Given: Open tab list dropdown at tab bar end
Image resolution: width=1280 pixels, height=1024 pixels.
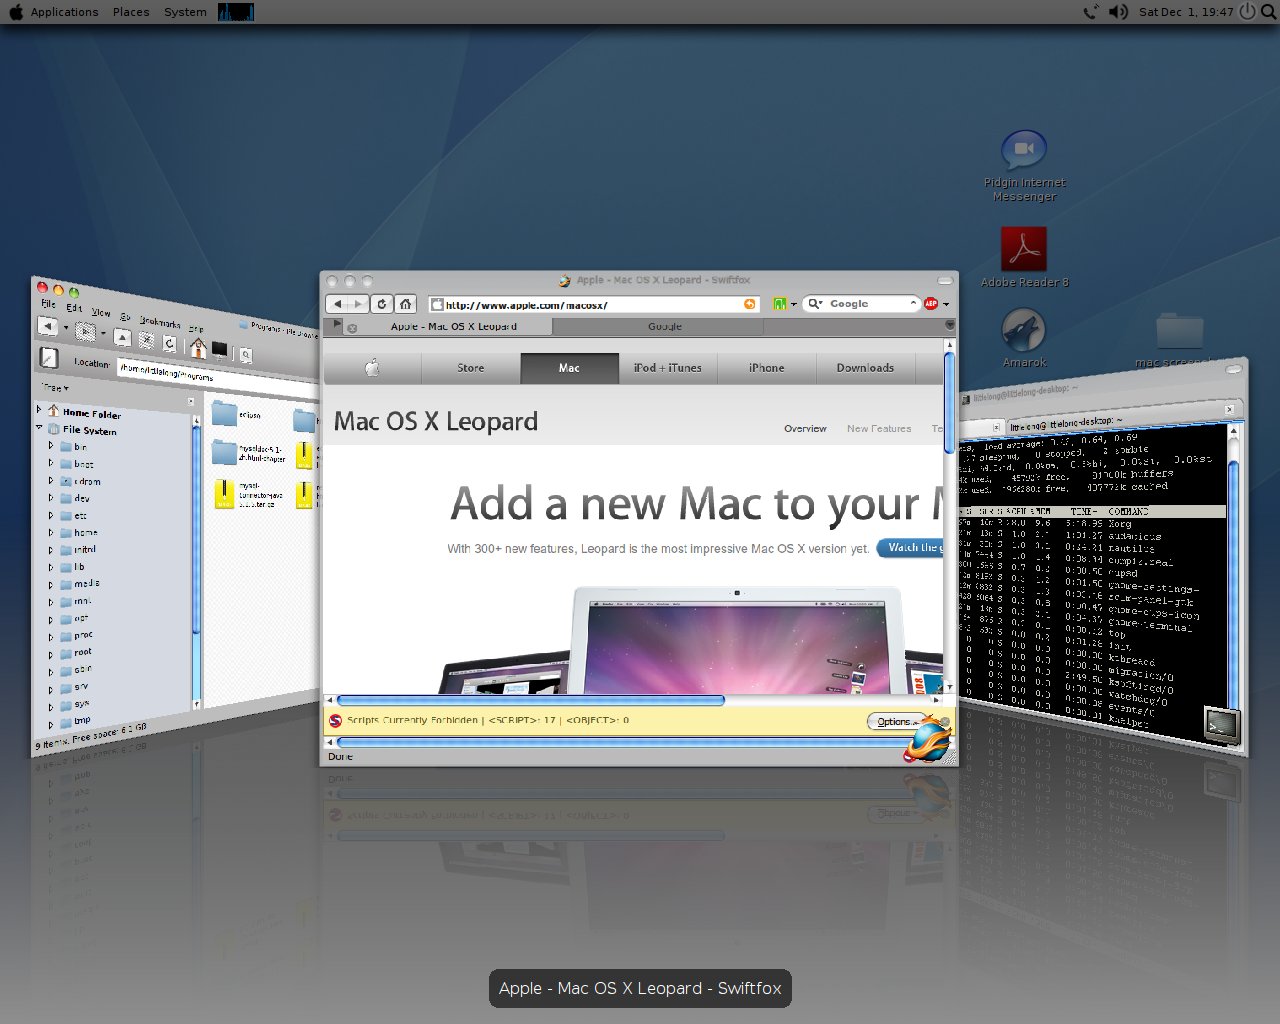Looking at the screenshot, I should click(949, 325).
